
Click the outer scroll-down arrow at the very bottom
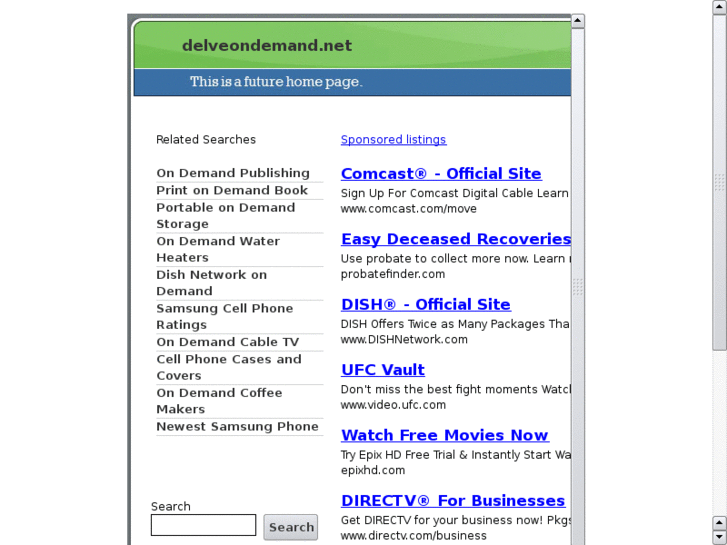(720, 538)
